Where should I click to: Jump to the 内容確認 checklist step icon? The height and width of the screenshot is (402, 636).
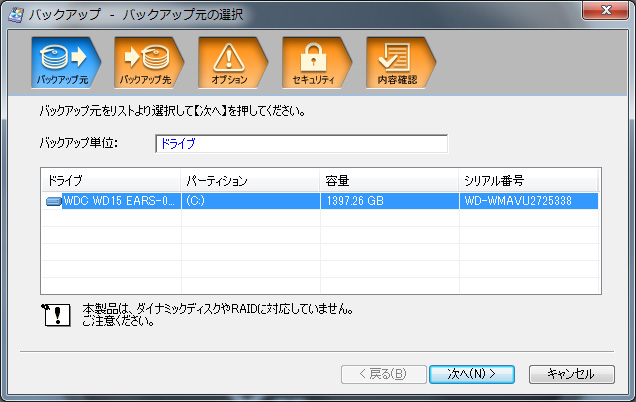tap(401, 62)
